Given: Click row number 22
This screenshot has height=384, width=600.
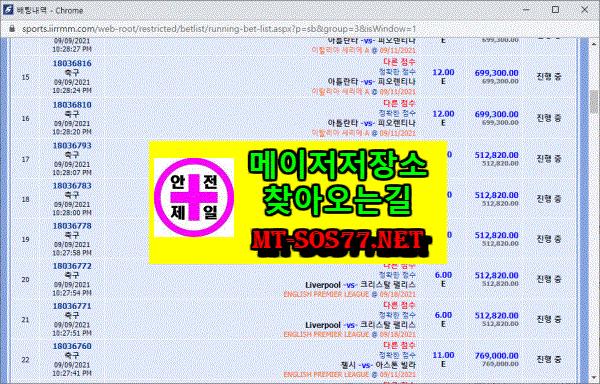Looking at the screenshot, I should pos(25,360).
